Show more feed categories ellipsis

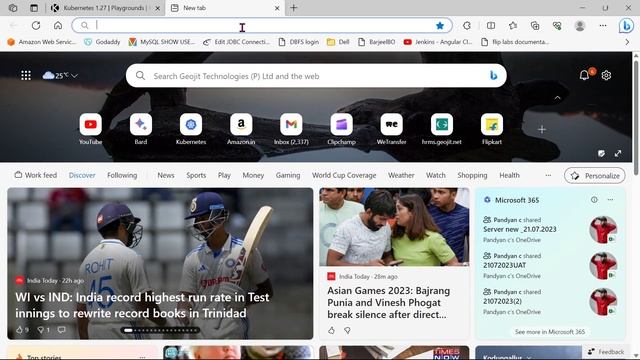(x=548, y=175)
